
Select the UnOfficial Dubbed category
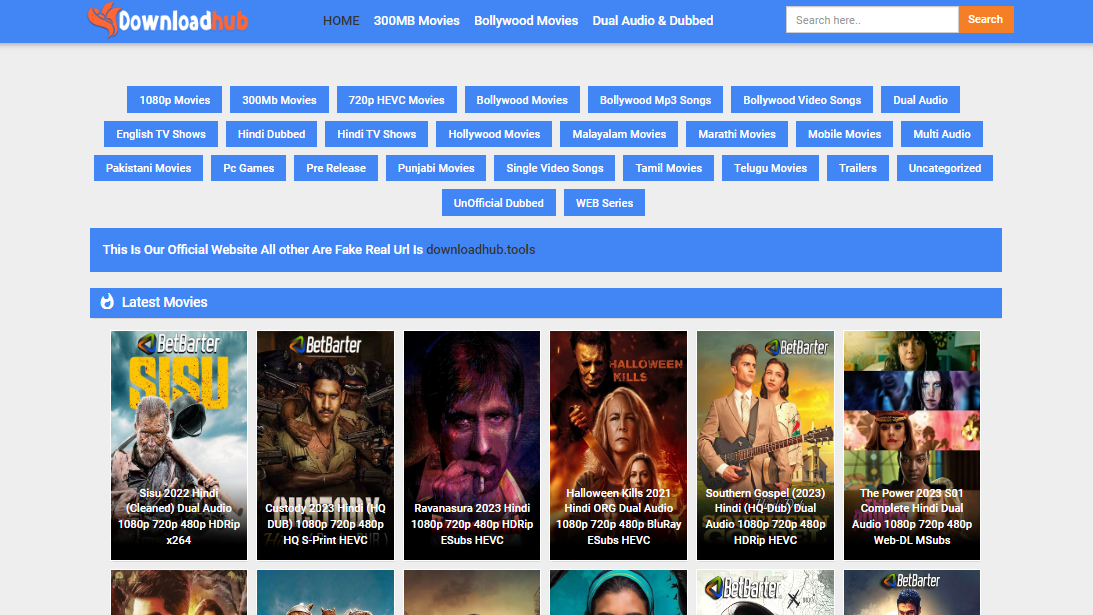[498, 203]
